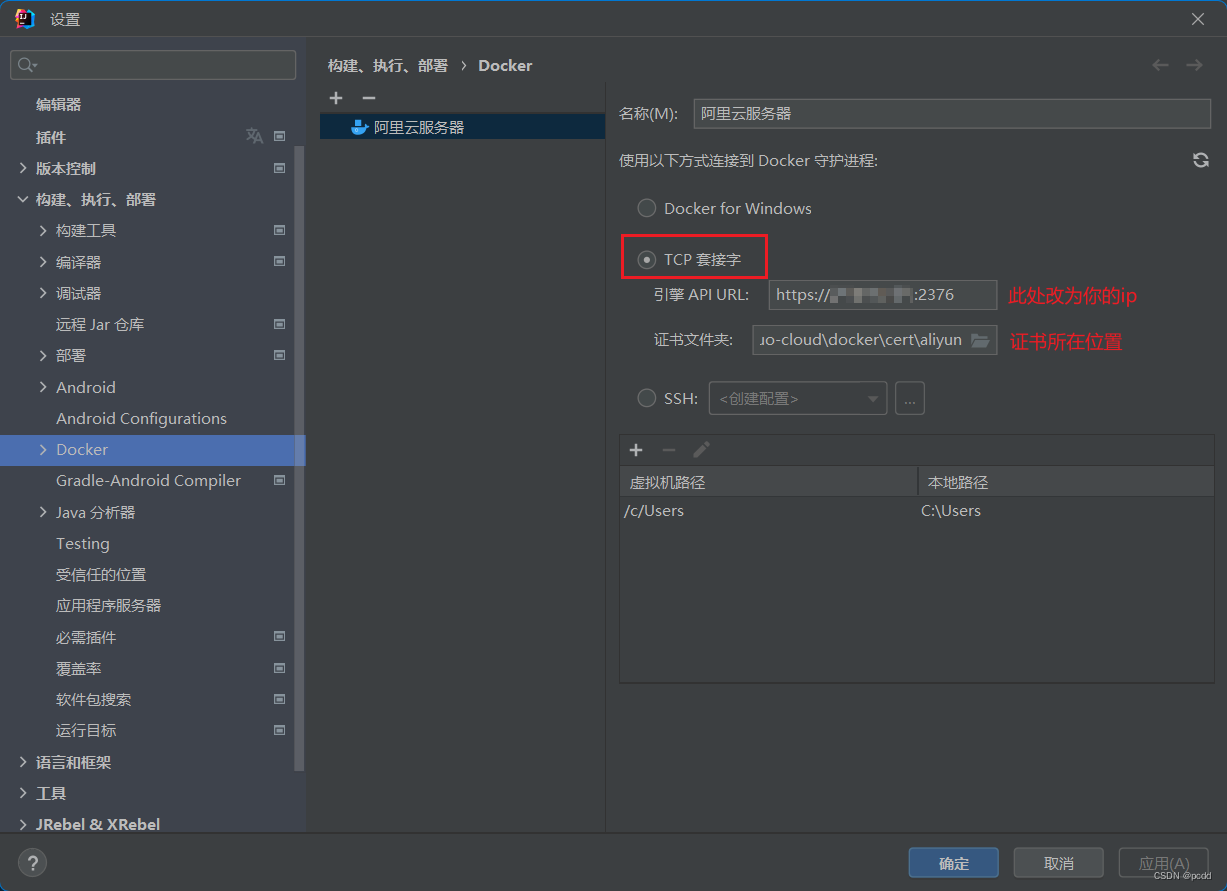Expand the Docker tree node arrow

point(43,450)
